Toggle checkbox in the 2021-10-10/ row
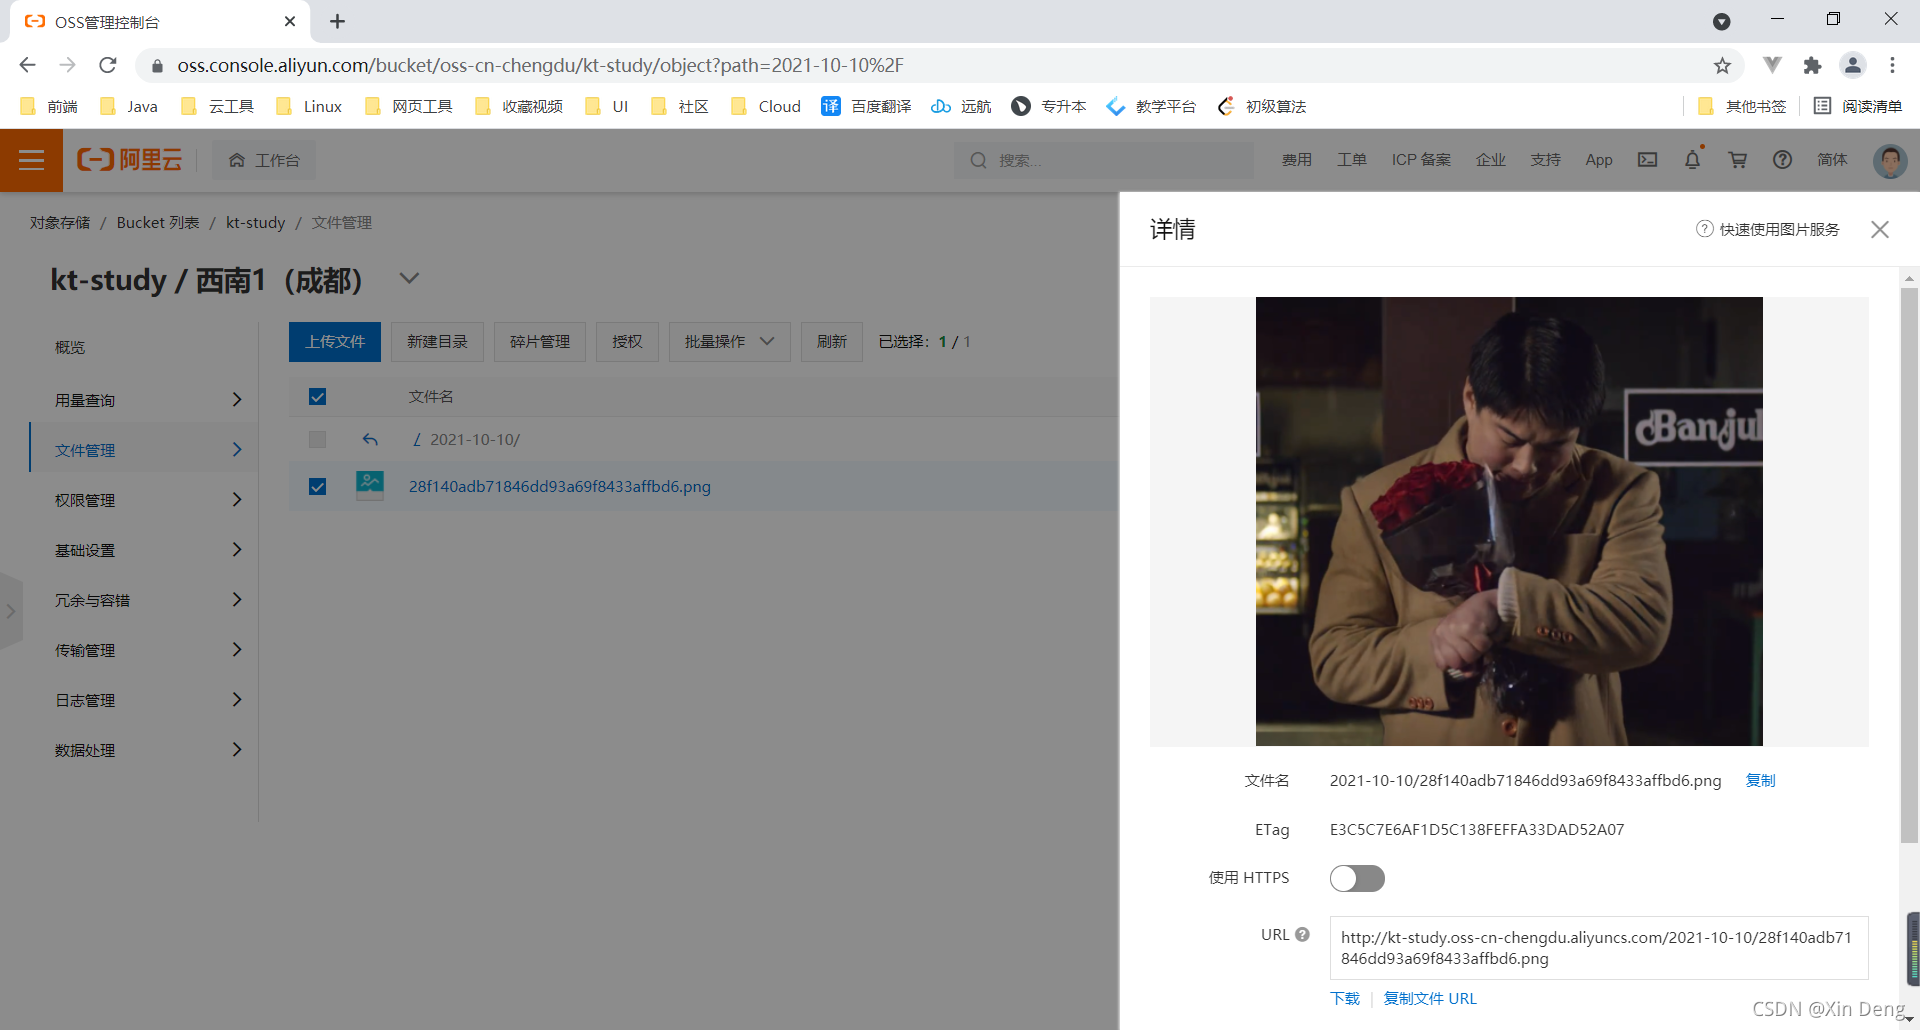Screen dimensions: 1920x1030 pyautogui.click(x=317, y=440)
